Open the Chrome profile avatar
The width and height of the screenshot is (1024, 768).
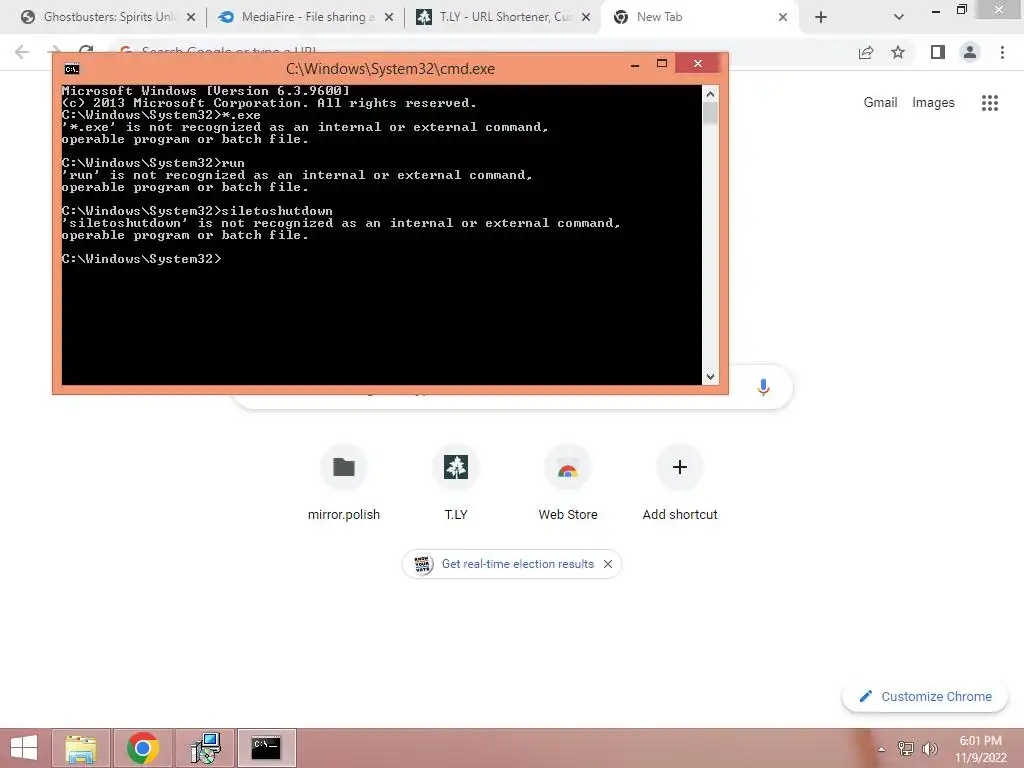point(970,52)
